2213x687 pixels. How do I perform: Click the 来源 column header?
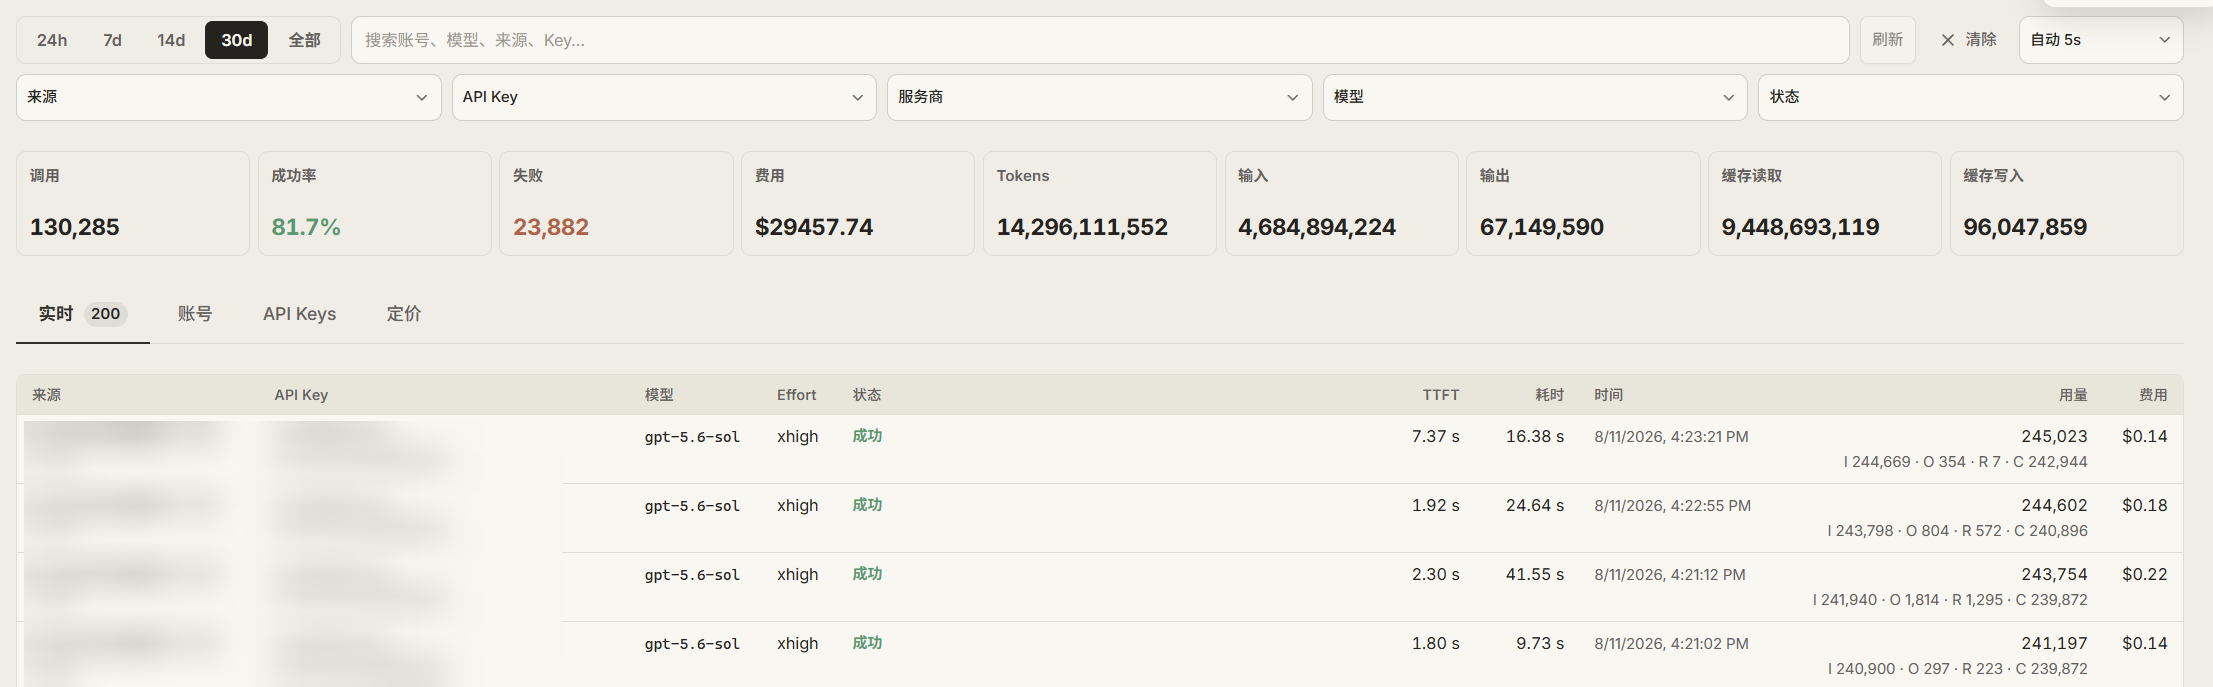47,395
